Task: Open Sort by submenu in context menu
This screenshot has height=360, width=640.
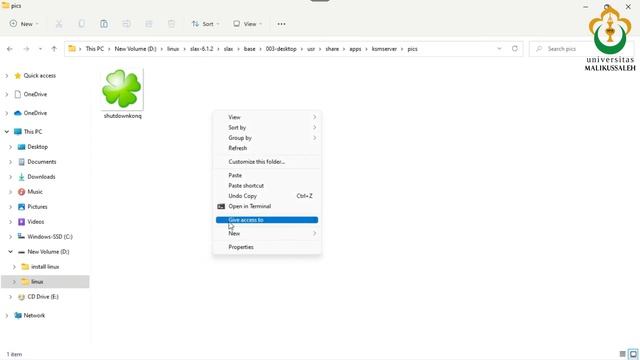Action: 267,128
